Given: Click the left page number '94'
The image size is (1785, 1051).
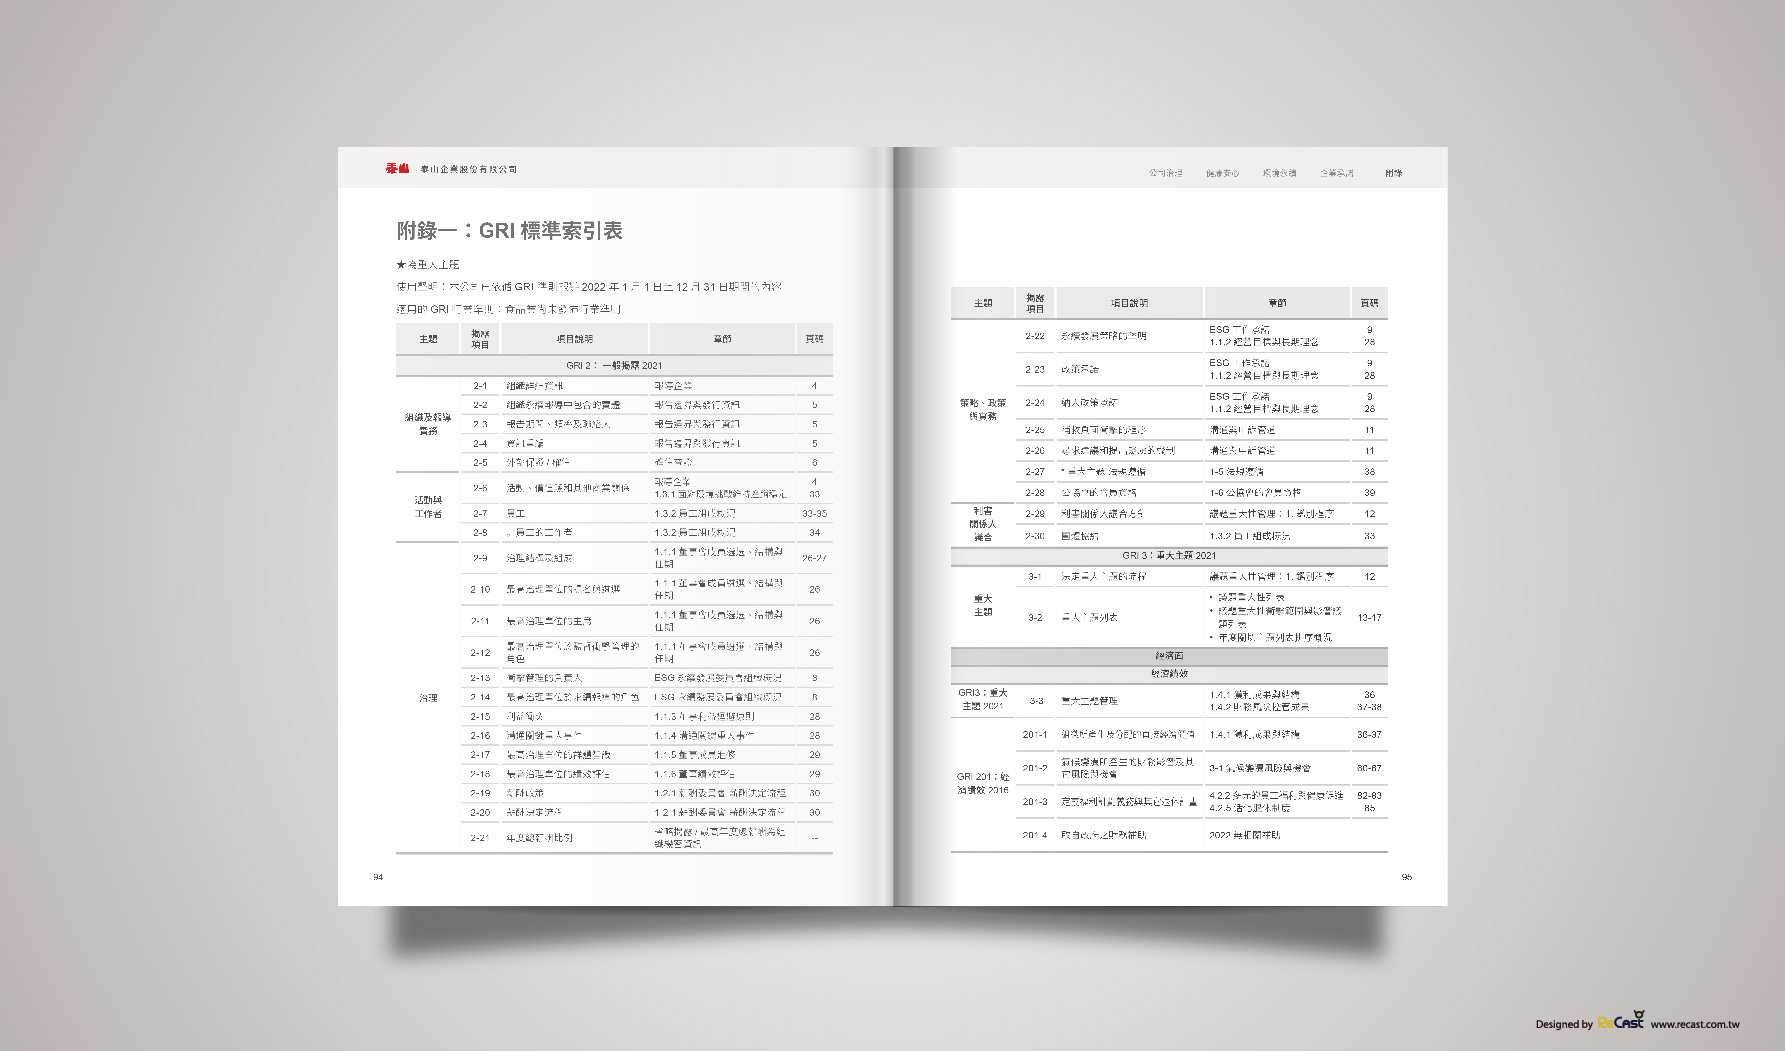Looking at the screenshot, I should [378, 877].
